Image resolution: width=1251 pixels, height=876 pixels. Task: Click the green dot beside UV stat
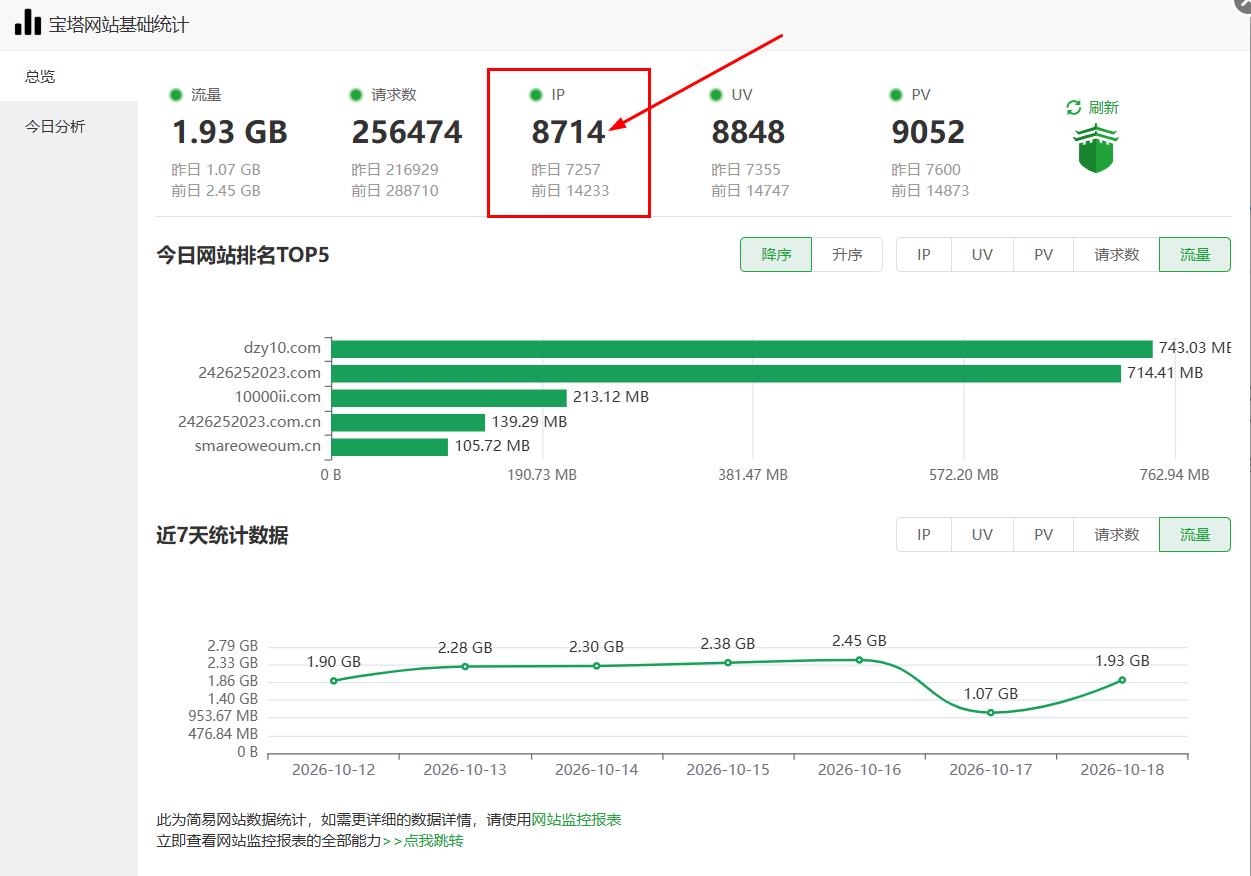click(x=716, y=95)
